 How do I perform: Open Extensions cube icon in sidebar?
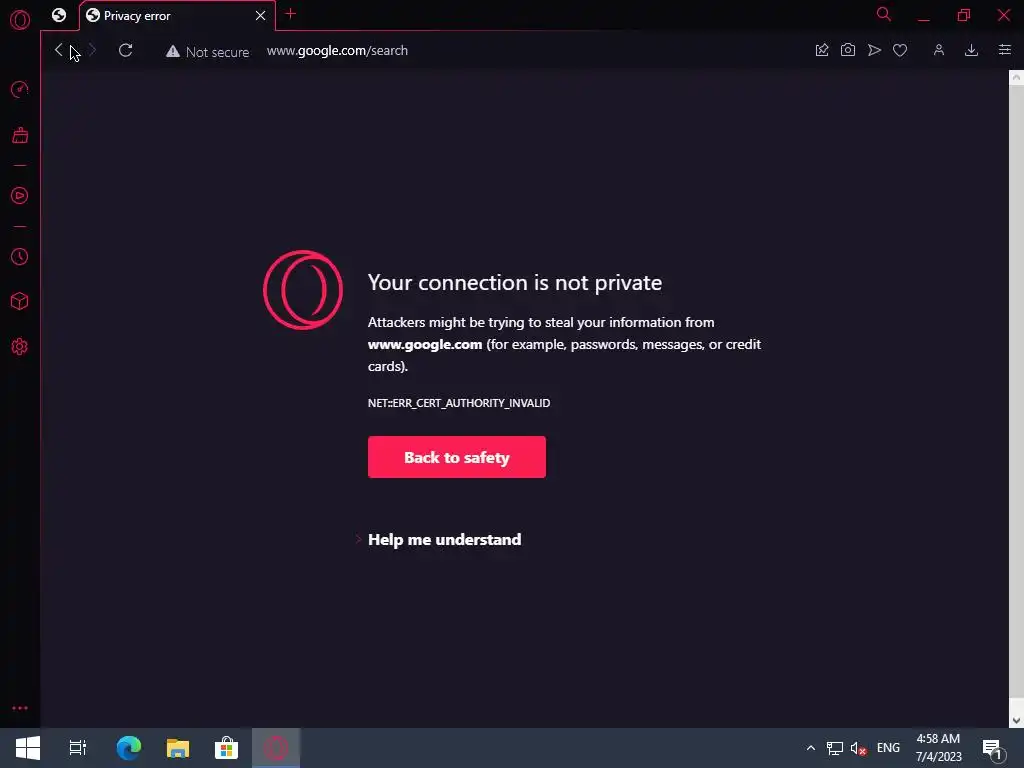(x=20, y=301)
